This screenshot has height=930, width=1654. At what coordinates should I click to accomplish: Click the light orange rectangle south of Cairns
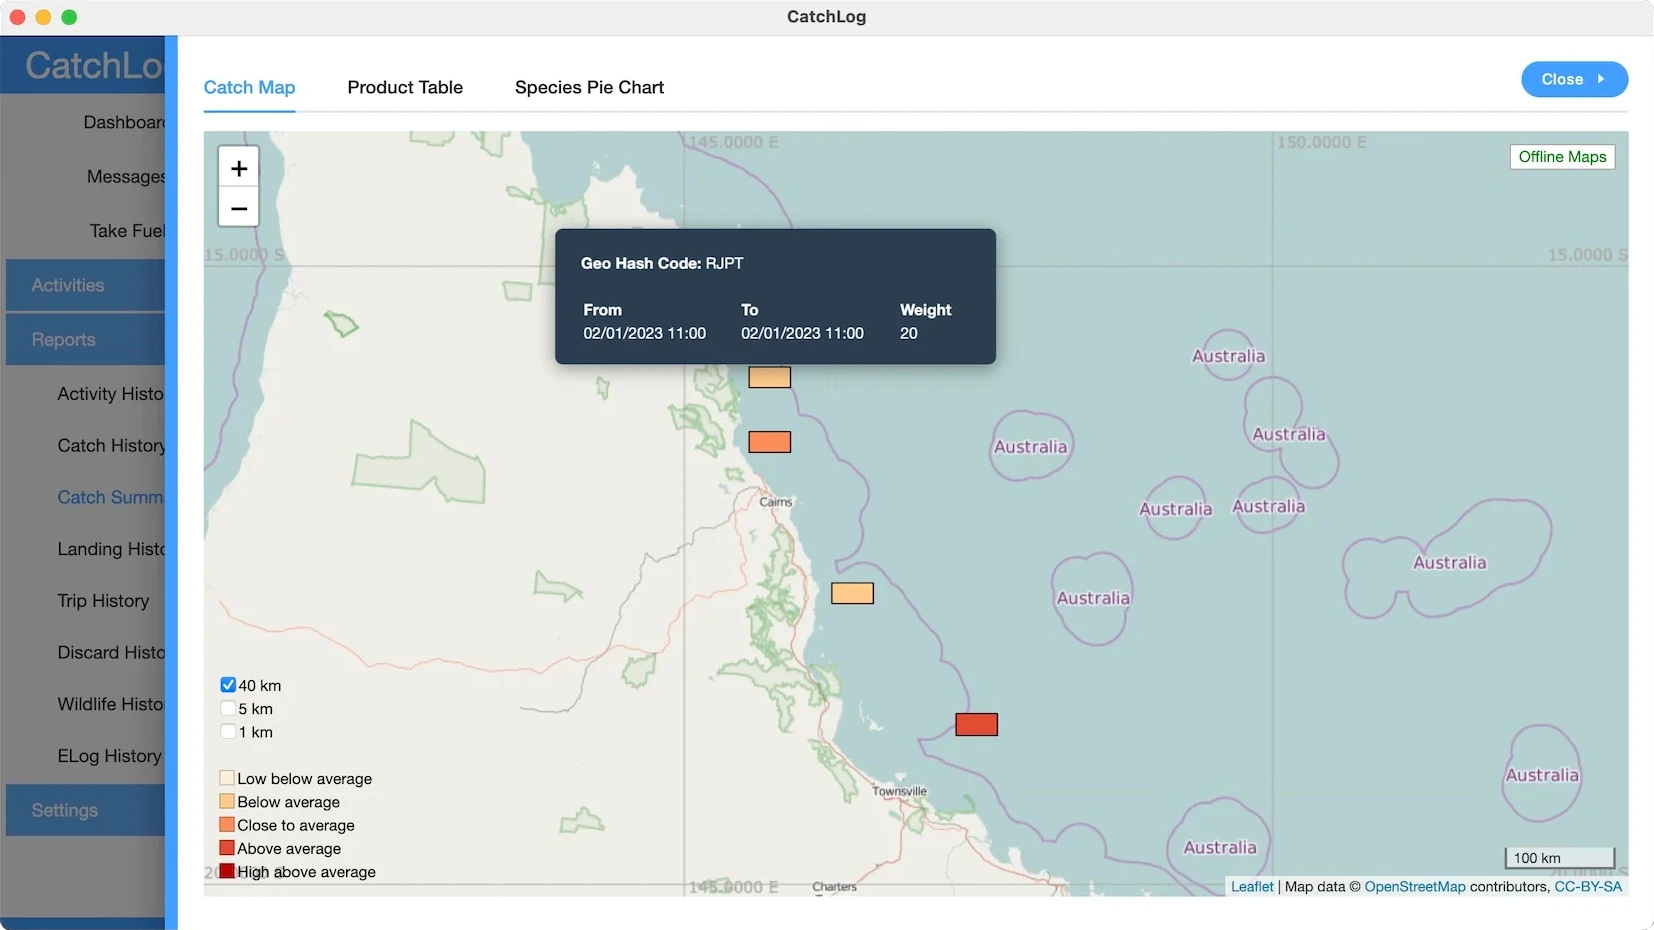[x=852, y=593]
